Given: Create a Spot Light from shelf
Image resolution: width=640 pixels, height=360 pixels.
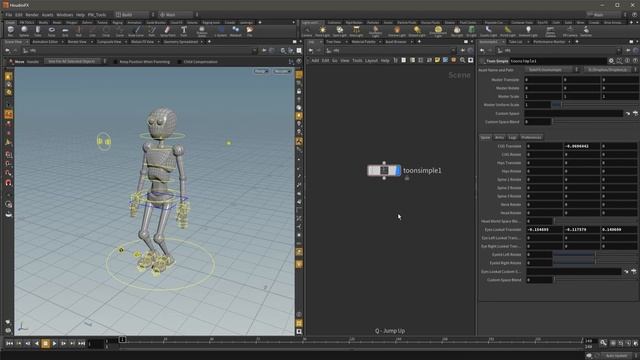Looking at the screenshot, I should point(339,31).
